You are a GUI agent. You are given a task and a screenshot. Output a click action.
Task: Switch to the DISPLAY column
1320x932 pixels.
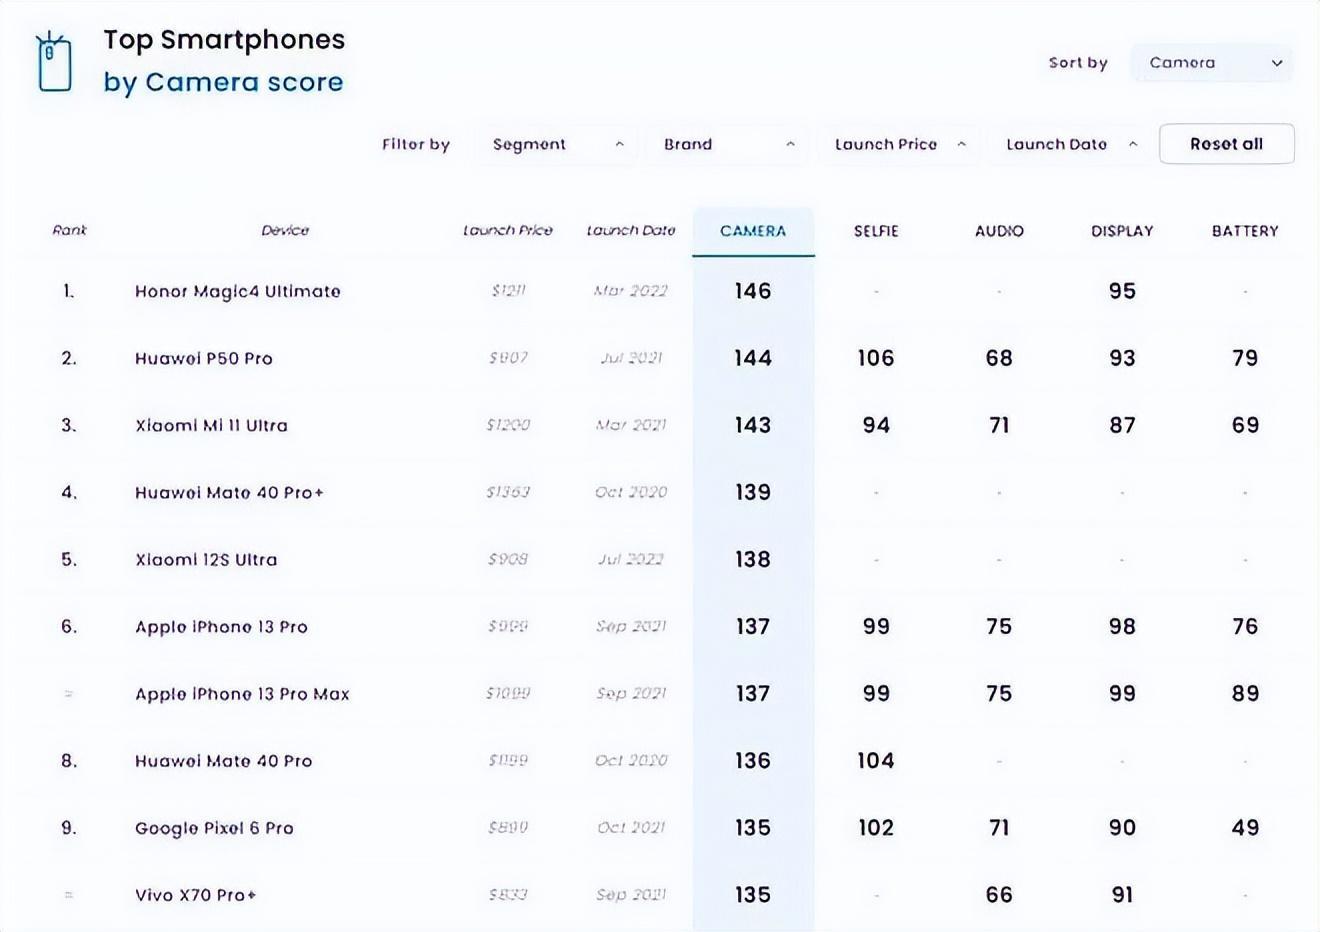1122,231
